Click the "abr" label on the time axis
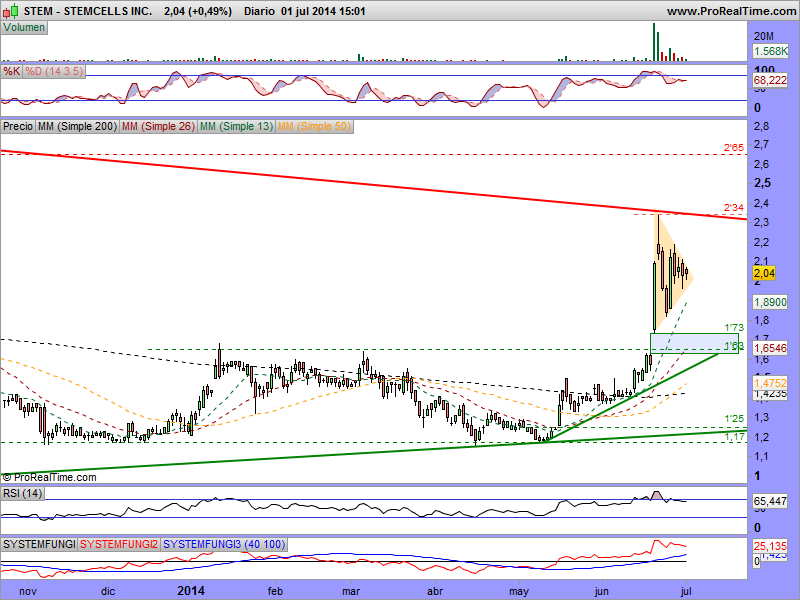Viewport: 800px width, 600px height. [435, 591]
